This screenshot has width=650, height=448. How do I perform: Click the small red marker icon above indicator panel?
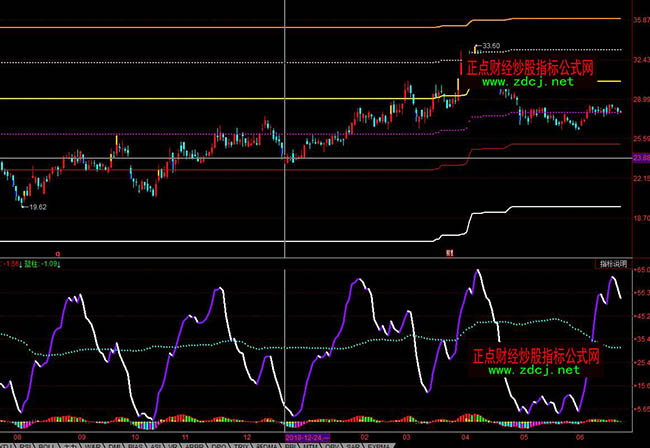[x=450, y=253]
